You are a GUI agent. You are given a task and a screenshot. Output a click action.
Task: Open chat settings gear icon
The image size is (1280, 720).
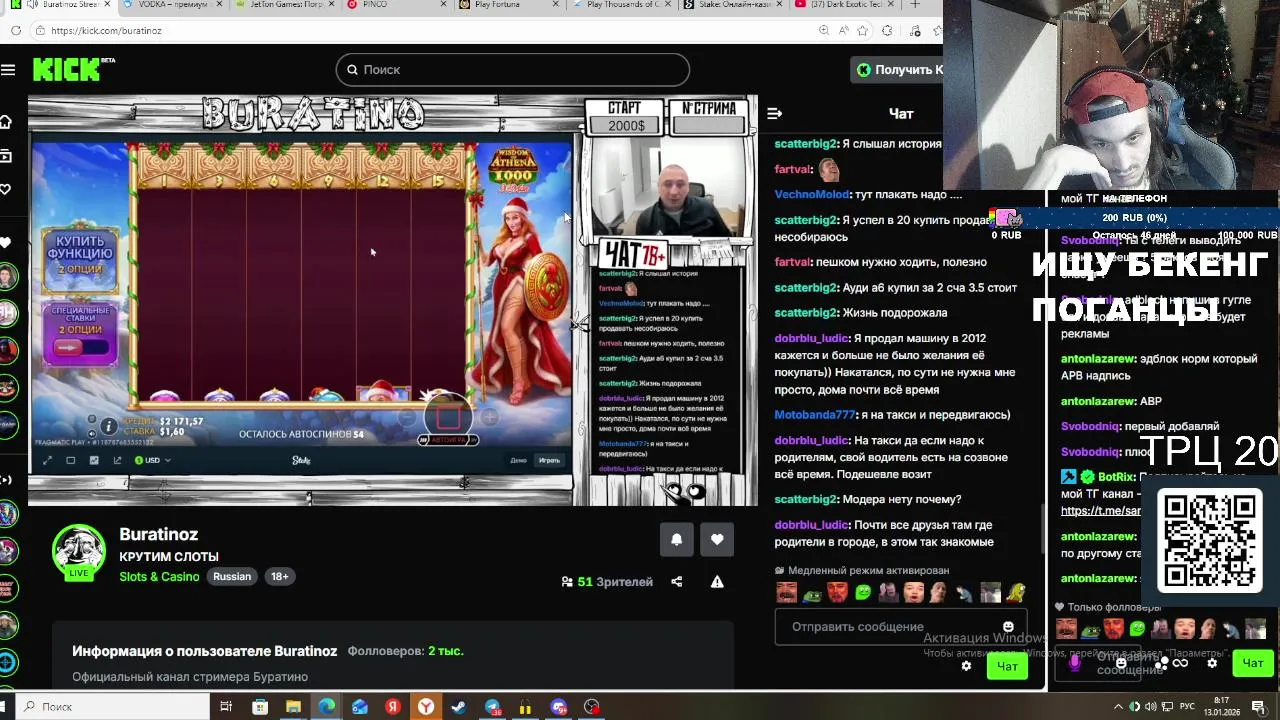tap(966, 666)
